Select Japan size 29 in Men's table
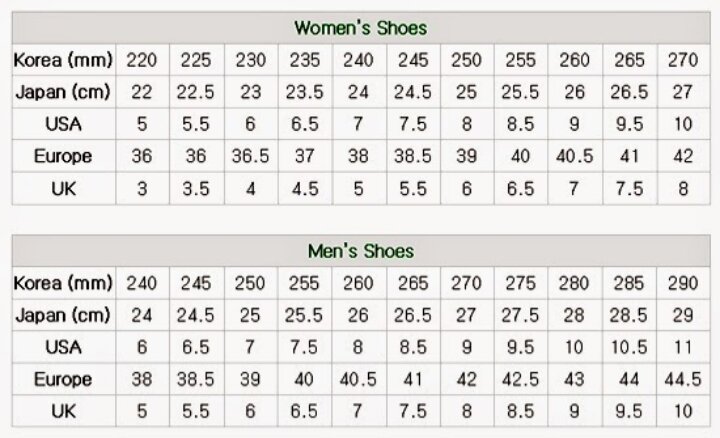The height and width of the screenshot is (438, 720). point(683,315)
